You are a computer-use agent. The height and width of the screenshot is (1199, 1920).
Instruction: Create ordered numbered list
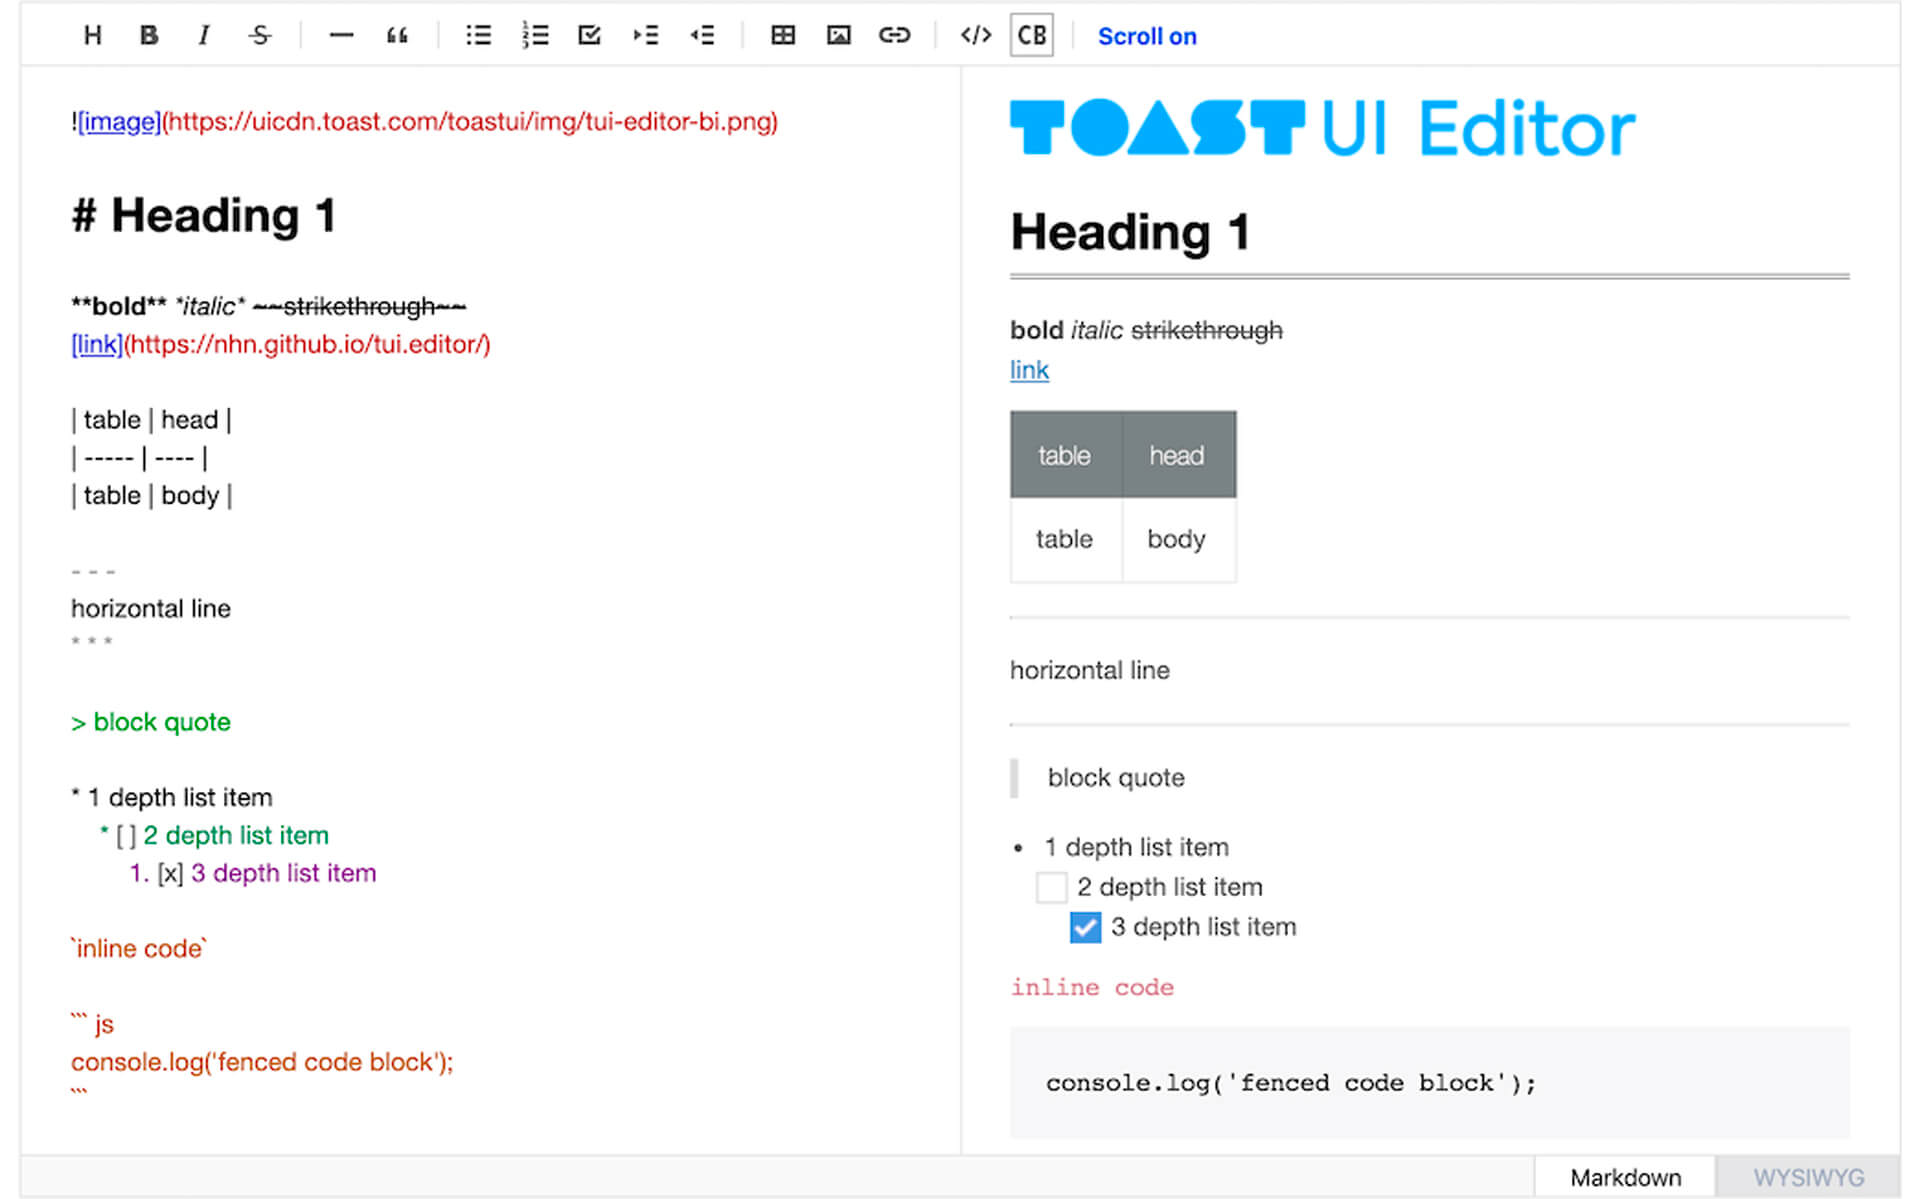(x=534, y=36)
